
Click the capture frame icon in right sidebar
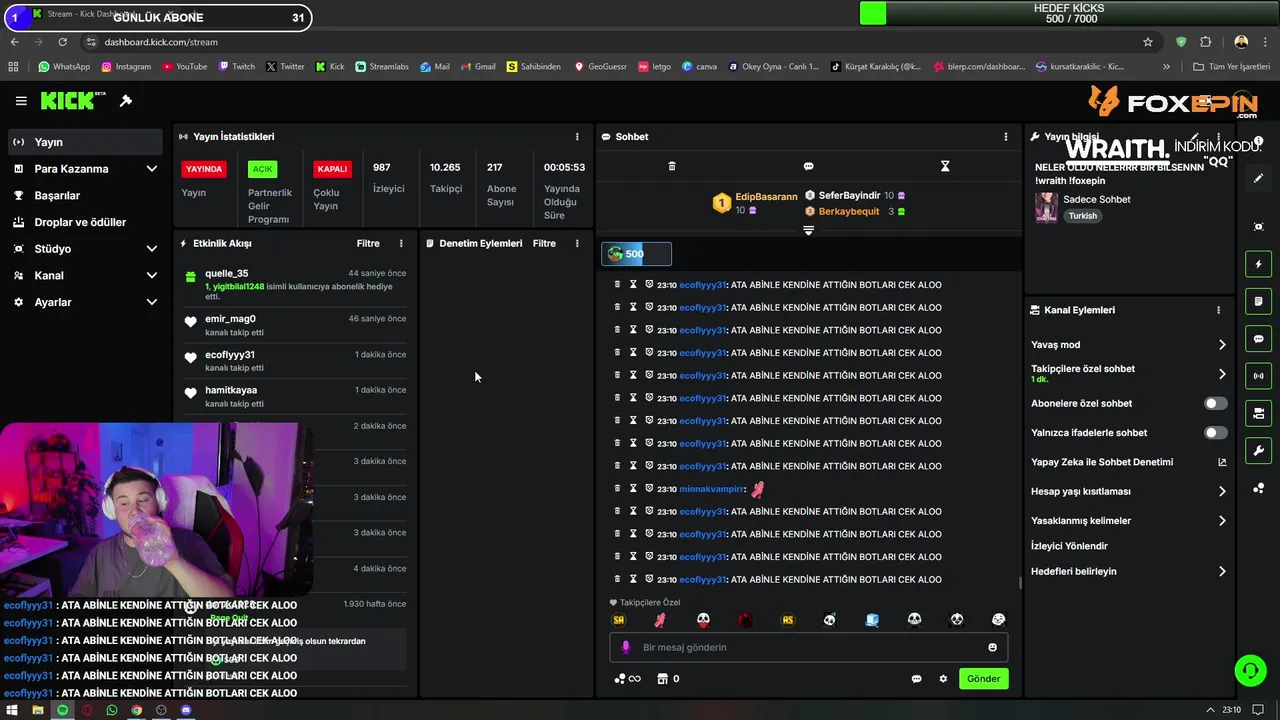1259,227
